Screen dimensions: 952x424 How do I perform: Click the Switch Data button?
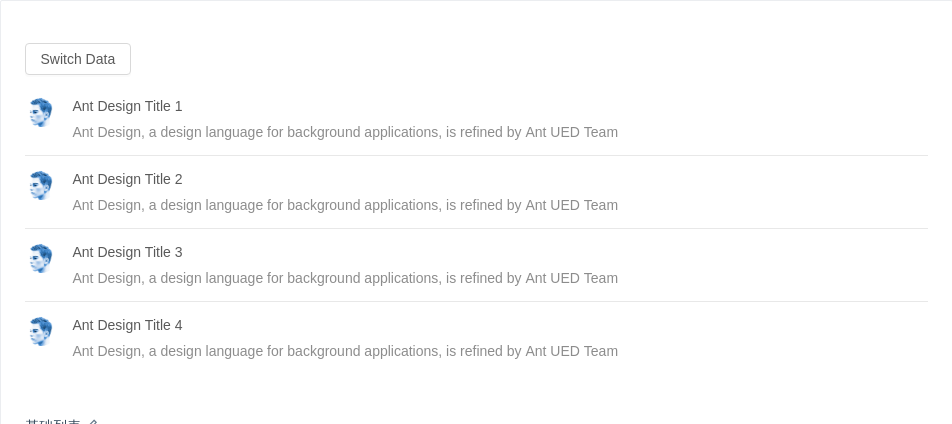coord(78,59)
